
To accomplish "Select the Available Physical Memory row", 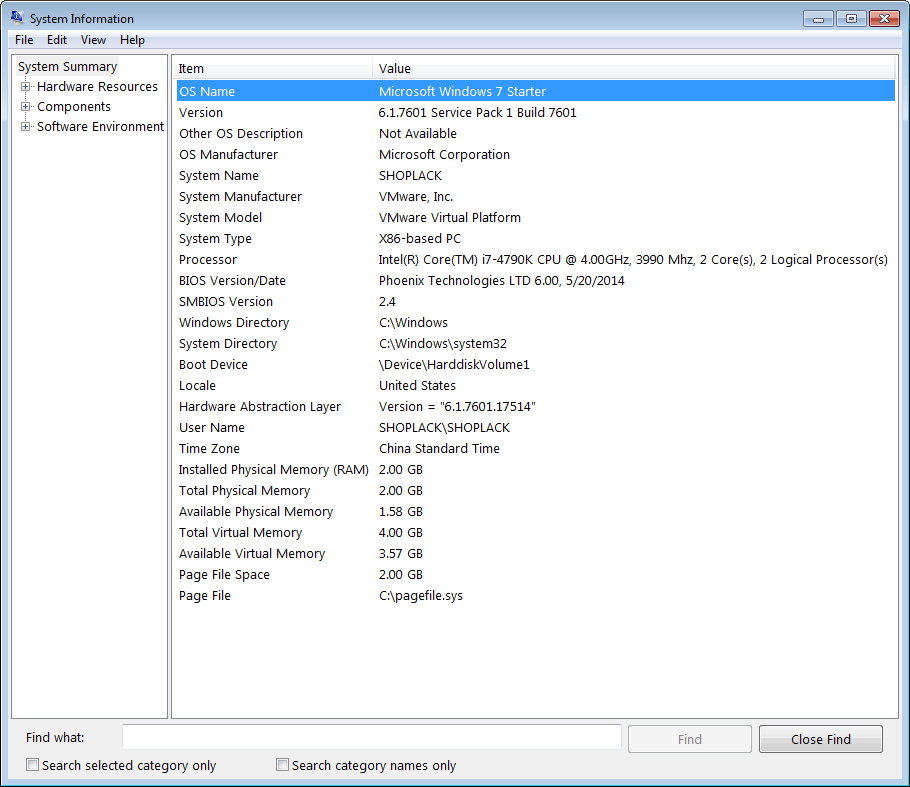I will click(536, 512).
